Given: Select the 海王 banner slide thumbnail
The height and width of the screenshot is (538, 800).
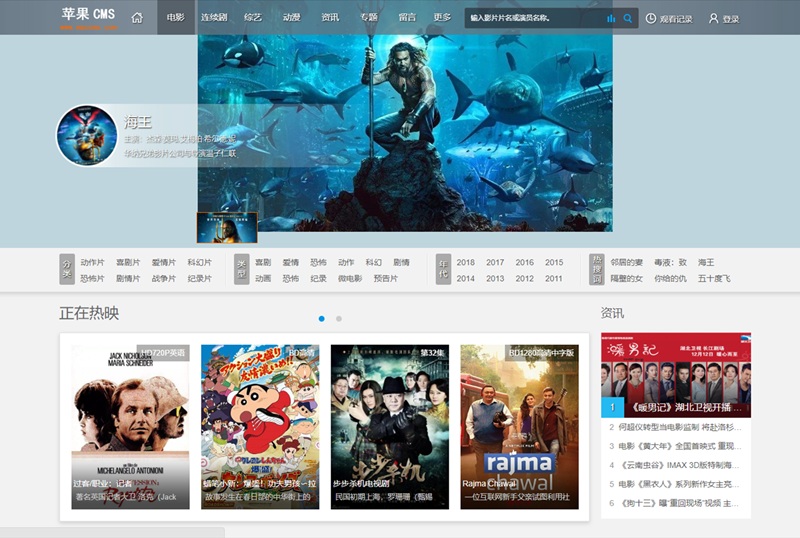Looking at the screenshot, I should (227, 228).
